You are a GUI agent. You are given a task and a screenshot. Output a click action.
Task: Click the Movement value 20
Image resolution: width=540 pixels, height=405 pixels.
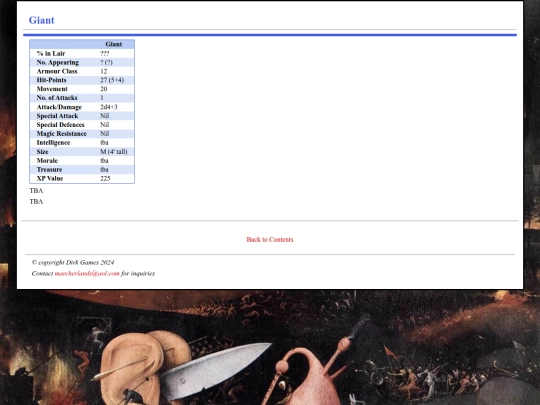point(104,89)
